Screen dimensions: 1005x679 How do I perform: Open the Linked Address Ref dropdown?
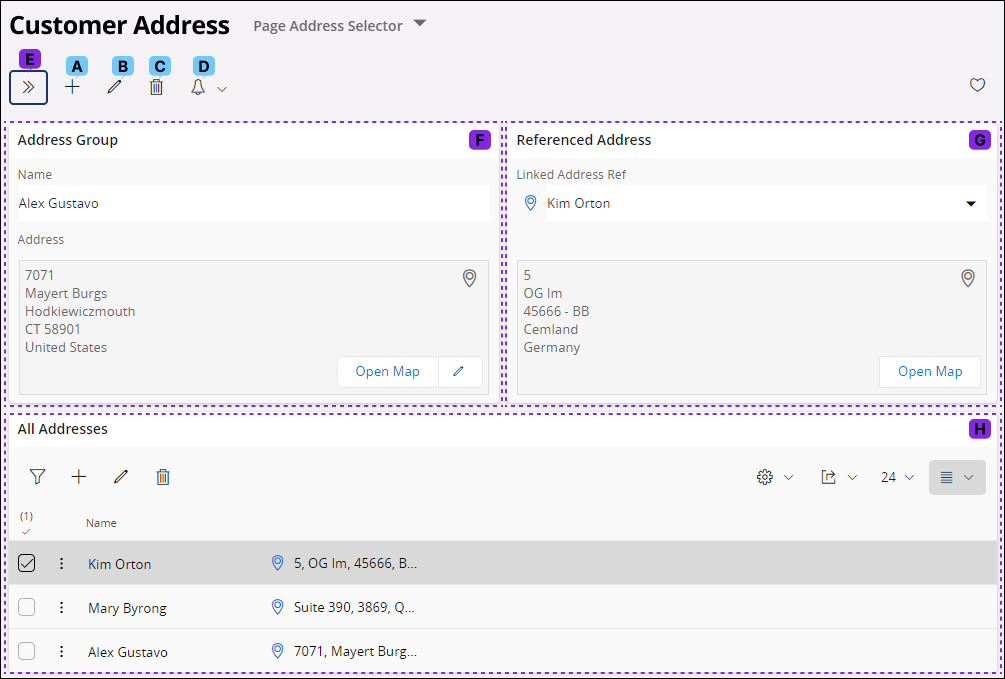click(970, 203)
